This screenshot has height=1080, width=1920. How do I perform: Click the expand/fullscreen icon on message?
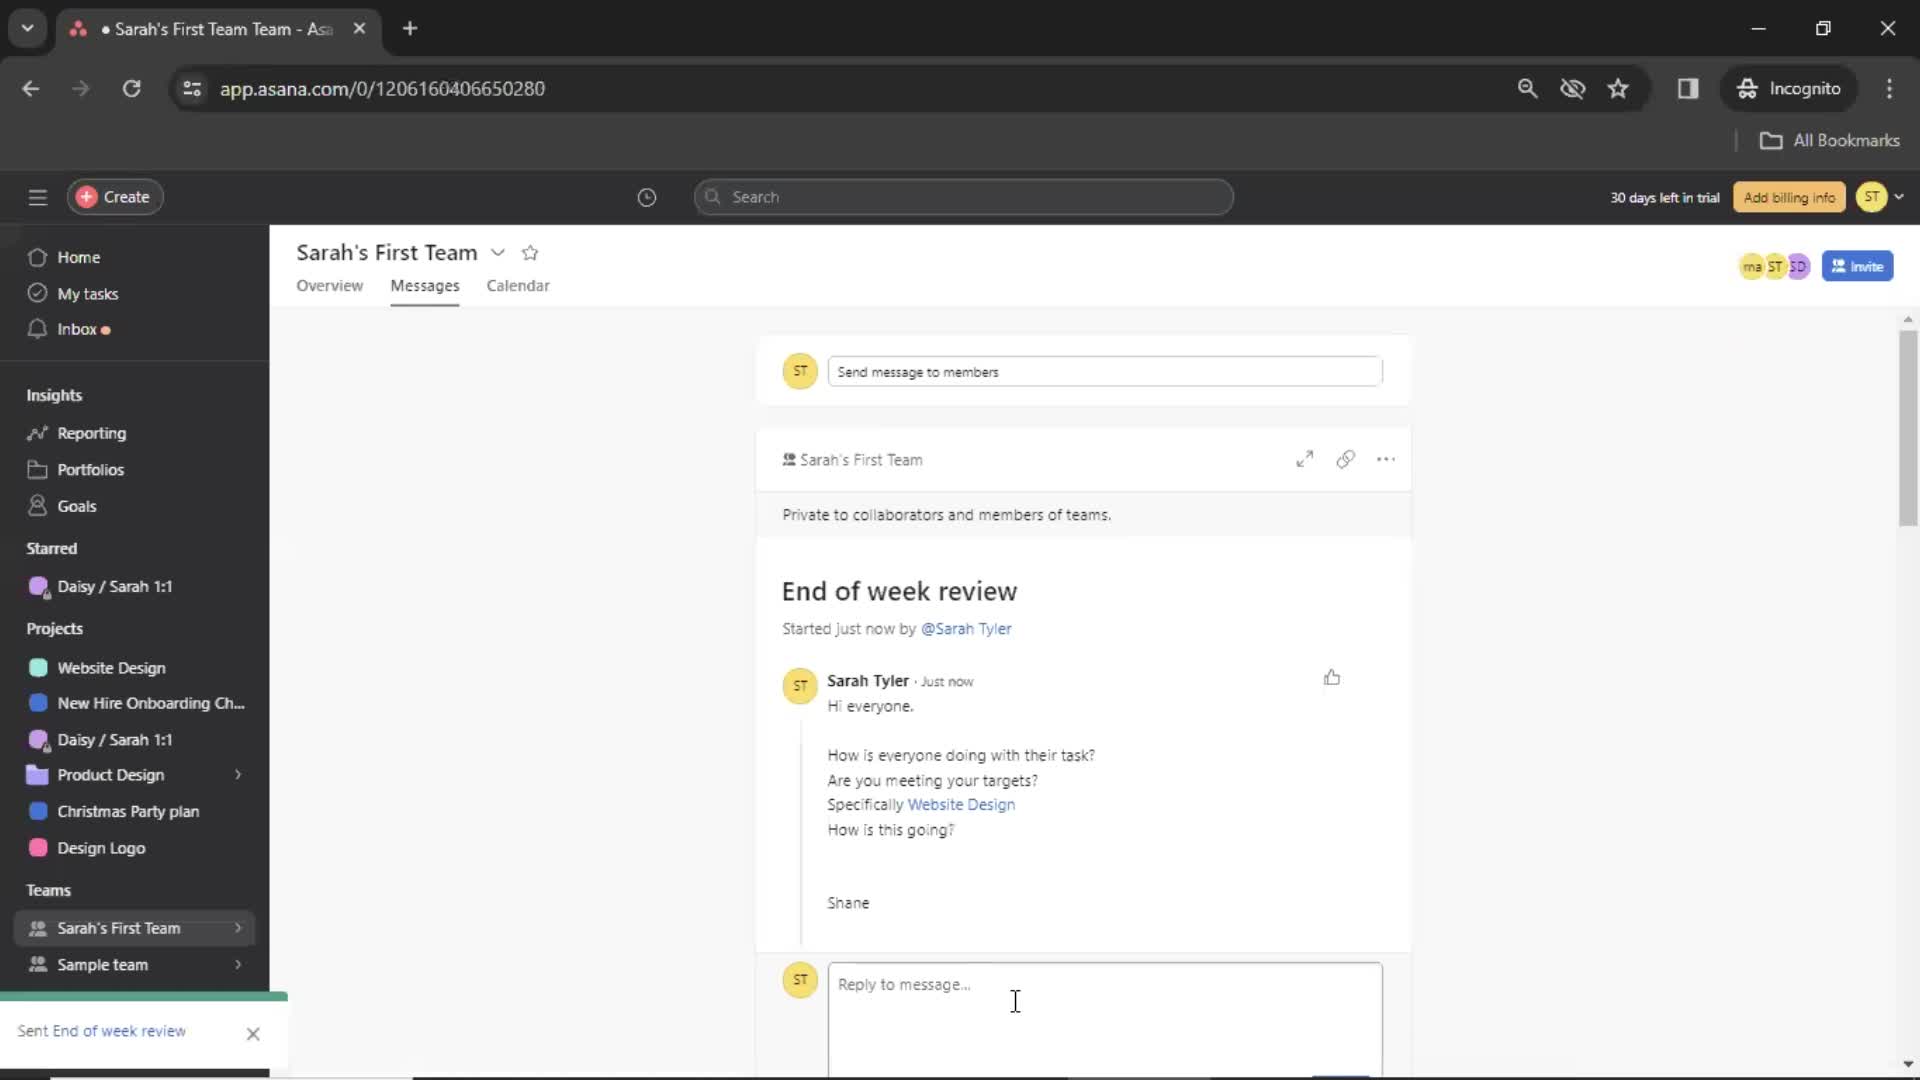tap(1304, 459)
